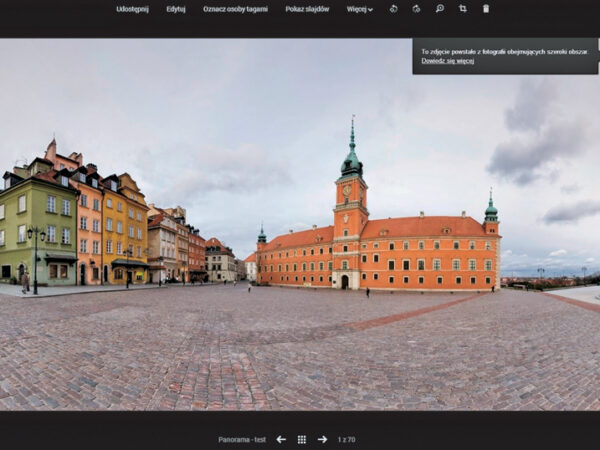Click the 1 z 70 photo counter
Screen dimensions: 600x450
(346, 439)
